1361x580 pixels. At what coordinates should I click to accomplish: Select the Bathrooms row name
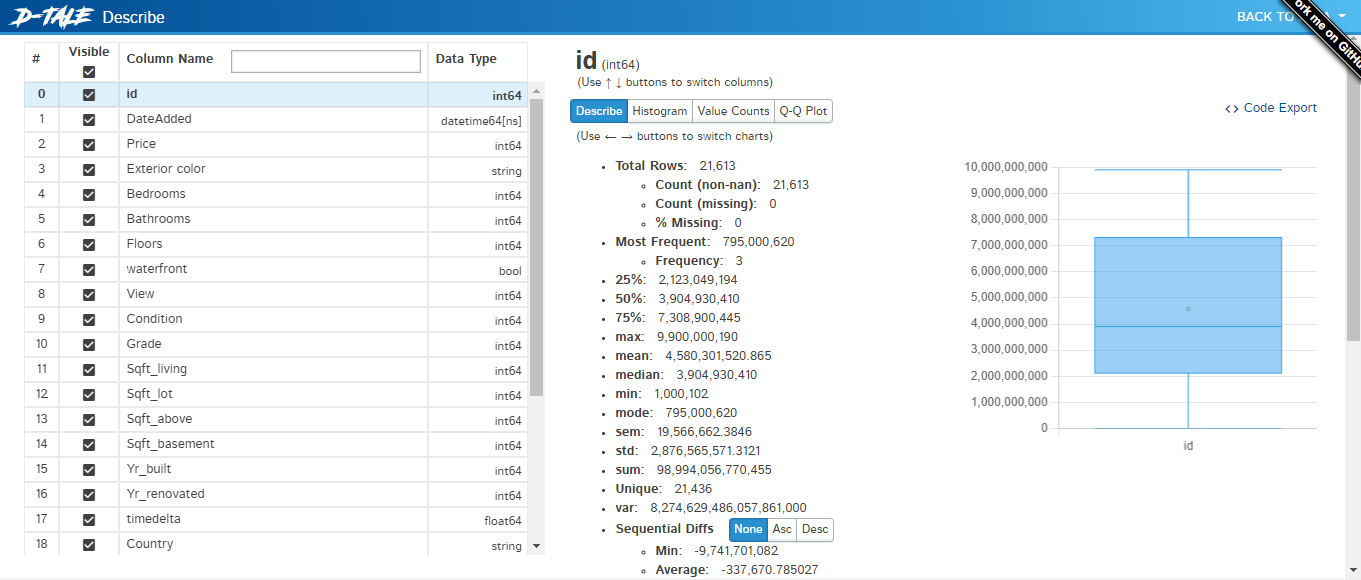158,219
